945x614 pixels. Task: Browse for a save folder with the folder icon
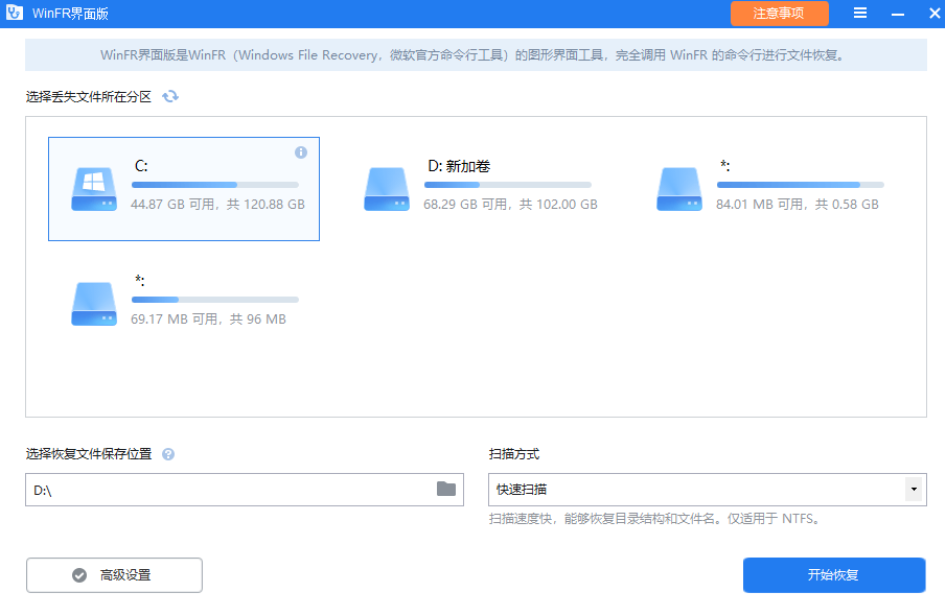[446, 489]
